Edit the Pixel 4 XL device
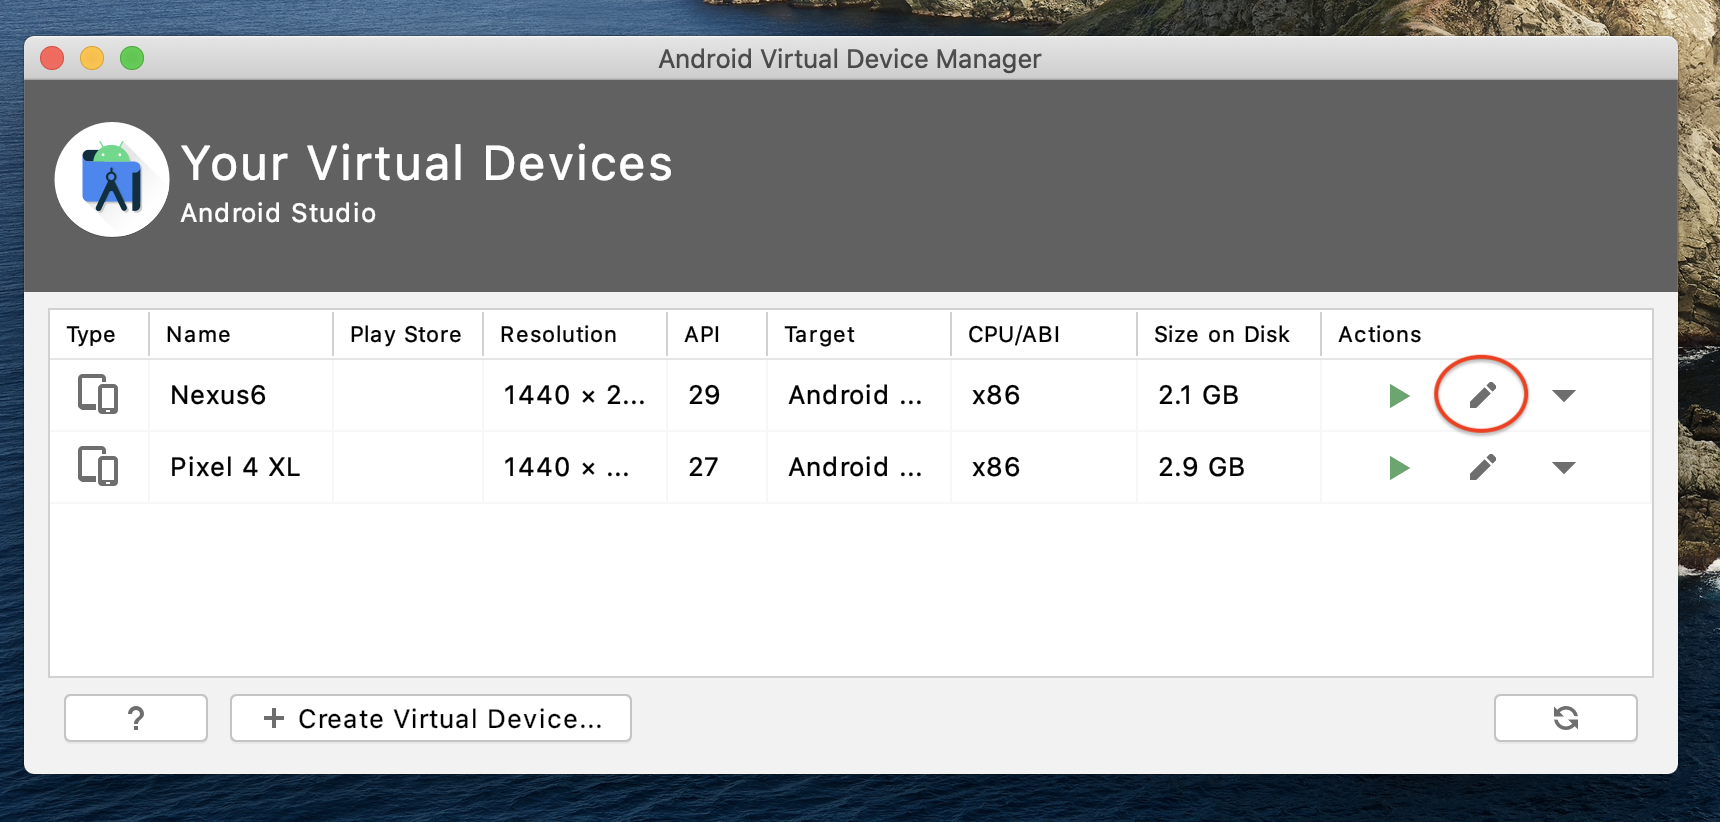 click(1482, 468)
